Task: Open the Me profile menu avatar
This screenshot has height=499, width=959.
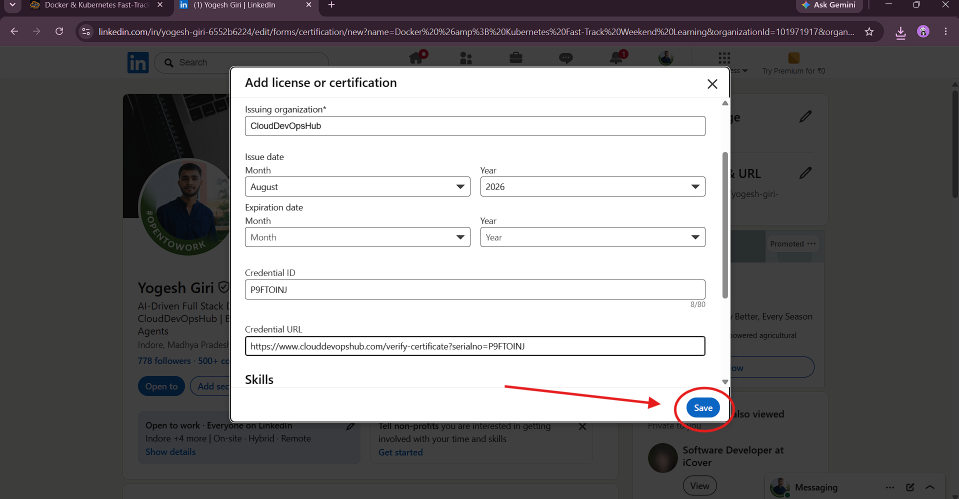Action: (665, 58)
